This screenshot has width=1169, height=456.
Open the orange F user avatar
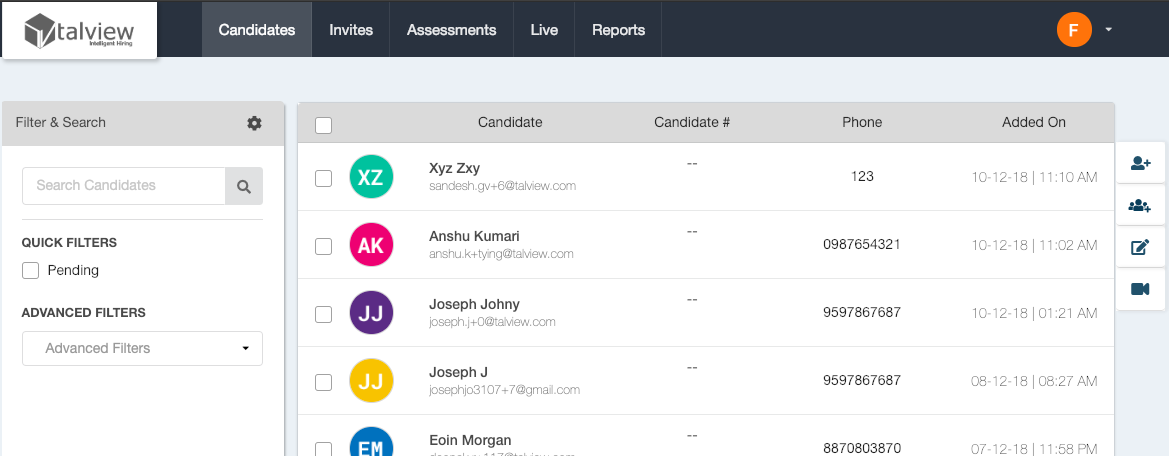[x=1074, y=30]
